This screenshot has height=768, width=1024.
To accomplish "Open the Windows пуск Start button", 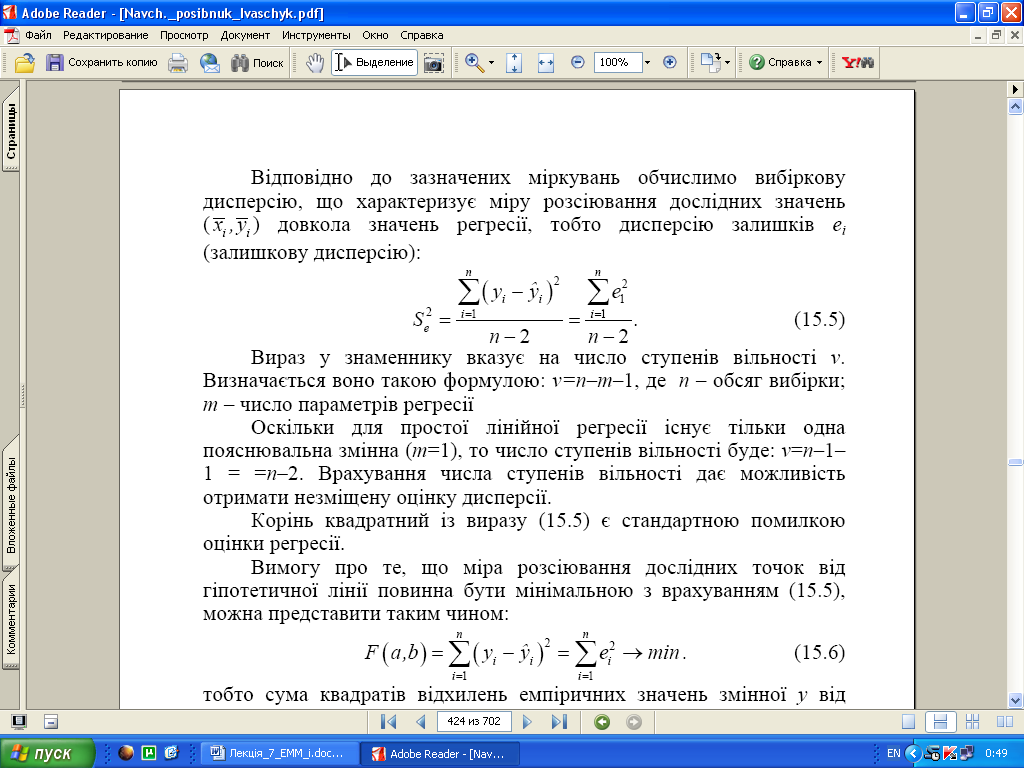I will click(x=47, y=754).
